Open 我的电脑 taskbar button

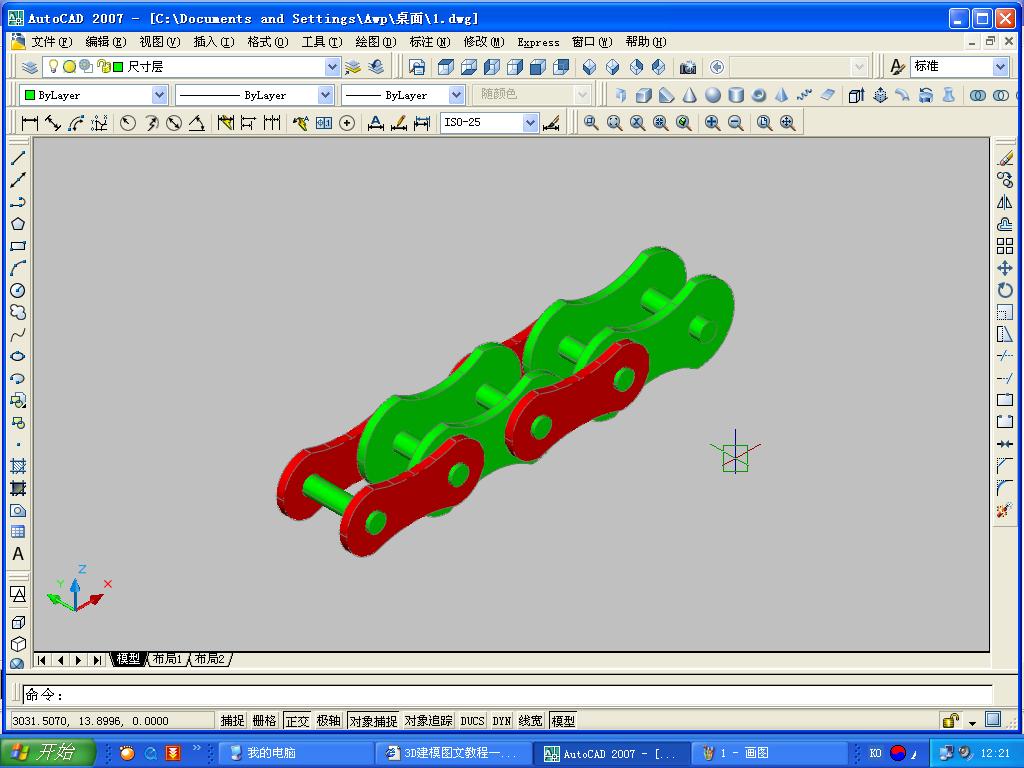(297, 753)
